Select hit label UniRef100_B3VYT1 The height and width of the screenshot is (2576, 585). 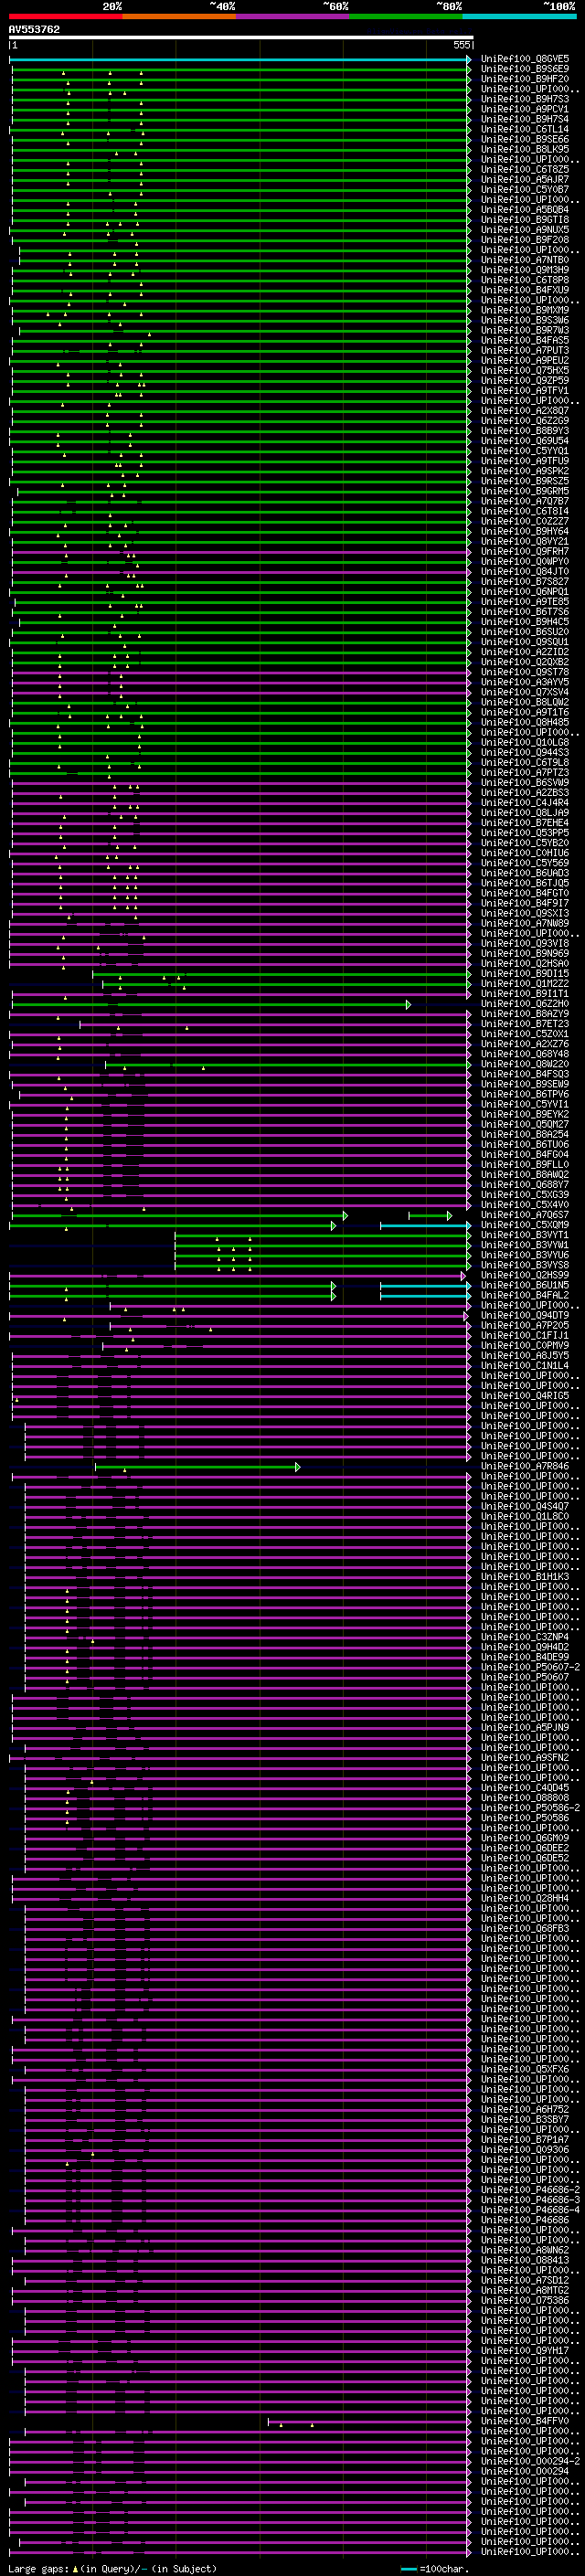(525, 1235)
